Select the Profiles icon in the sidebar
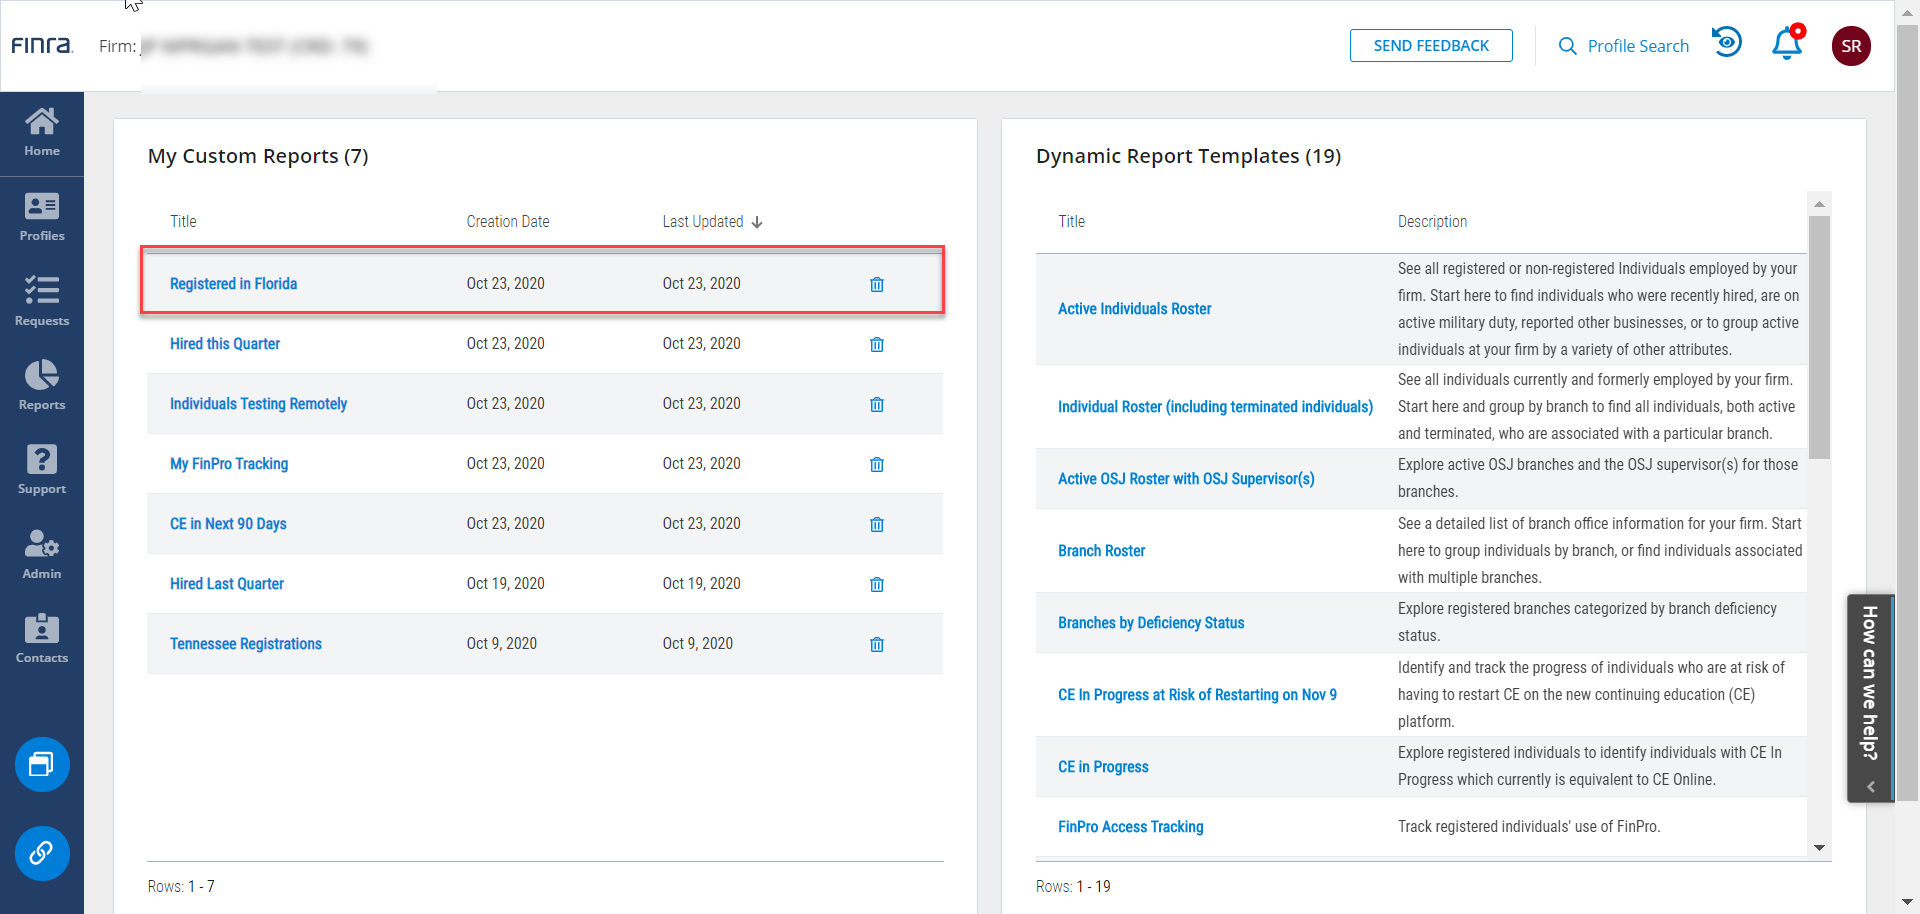The width and height of the screenshot is (1920, 914). (x=41, y=216)
